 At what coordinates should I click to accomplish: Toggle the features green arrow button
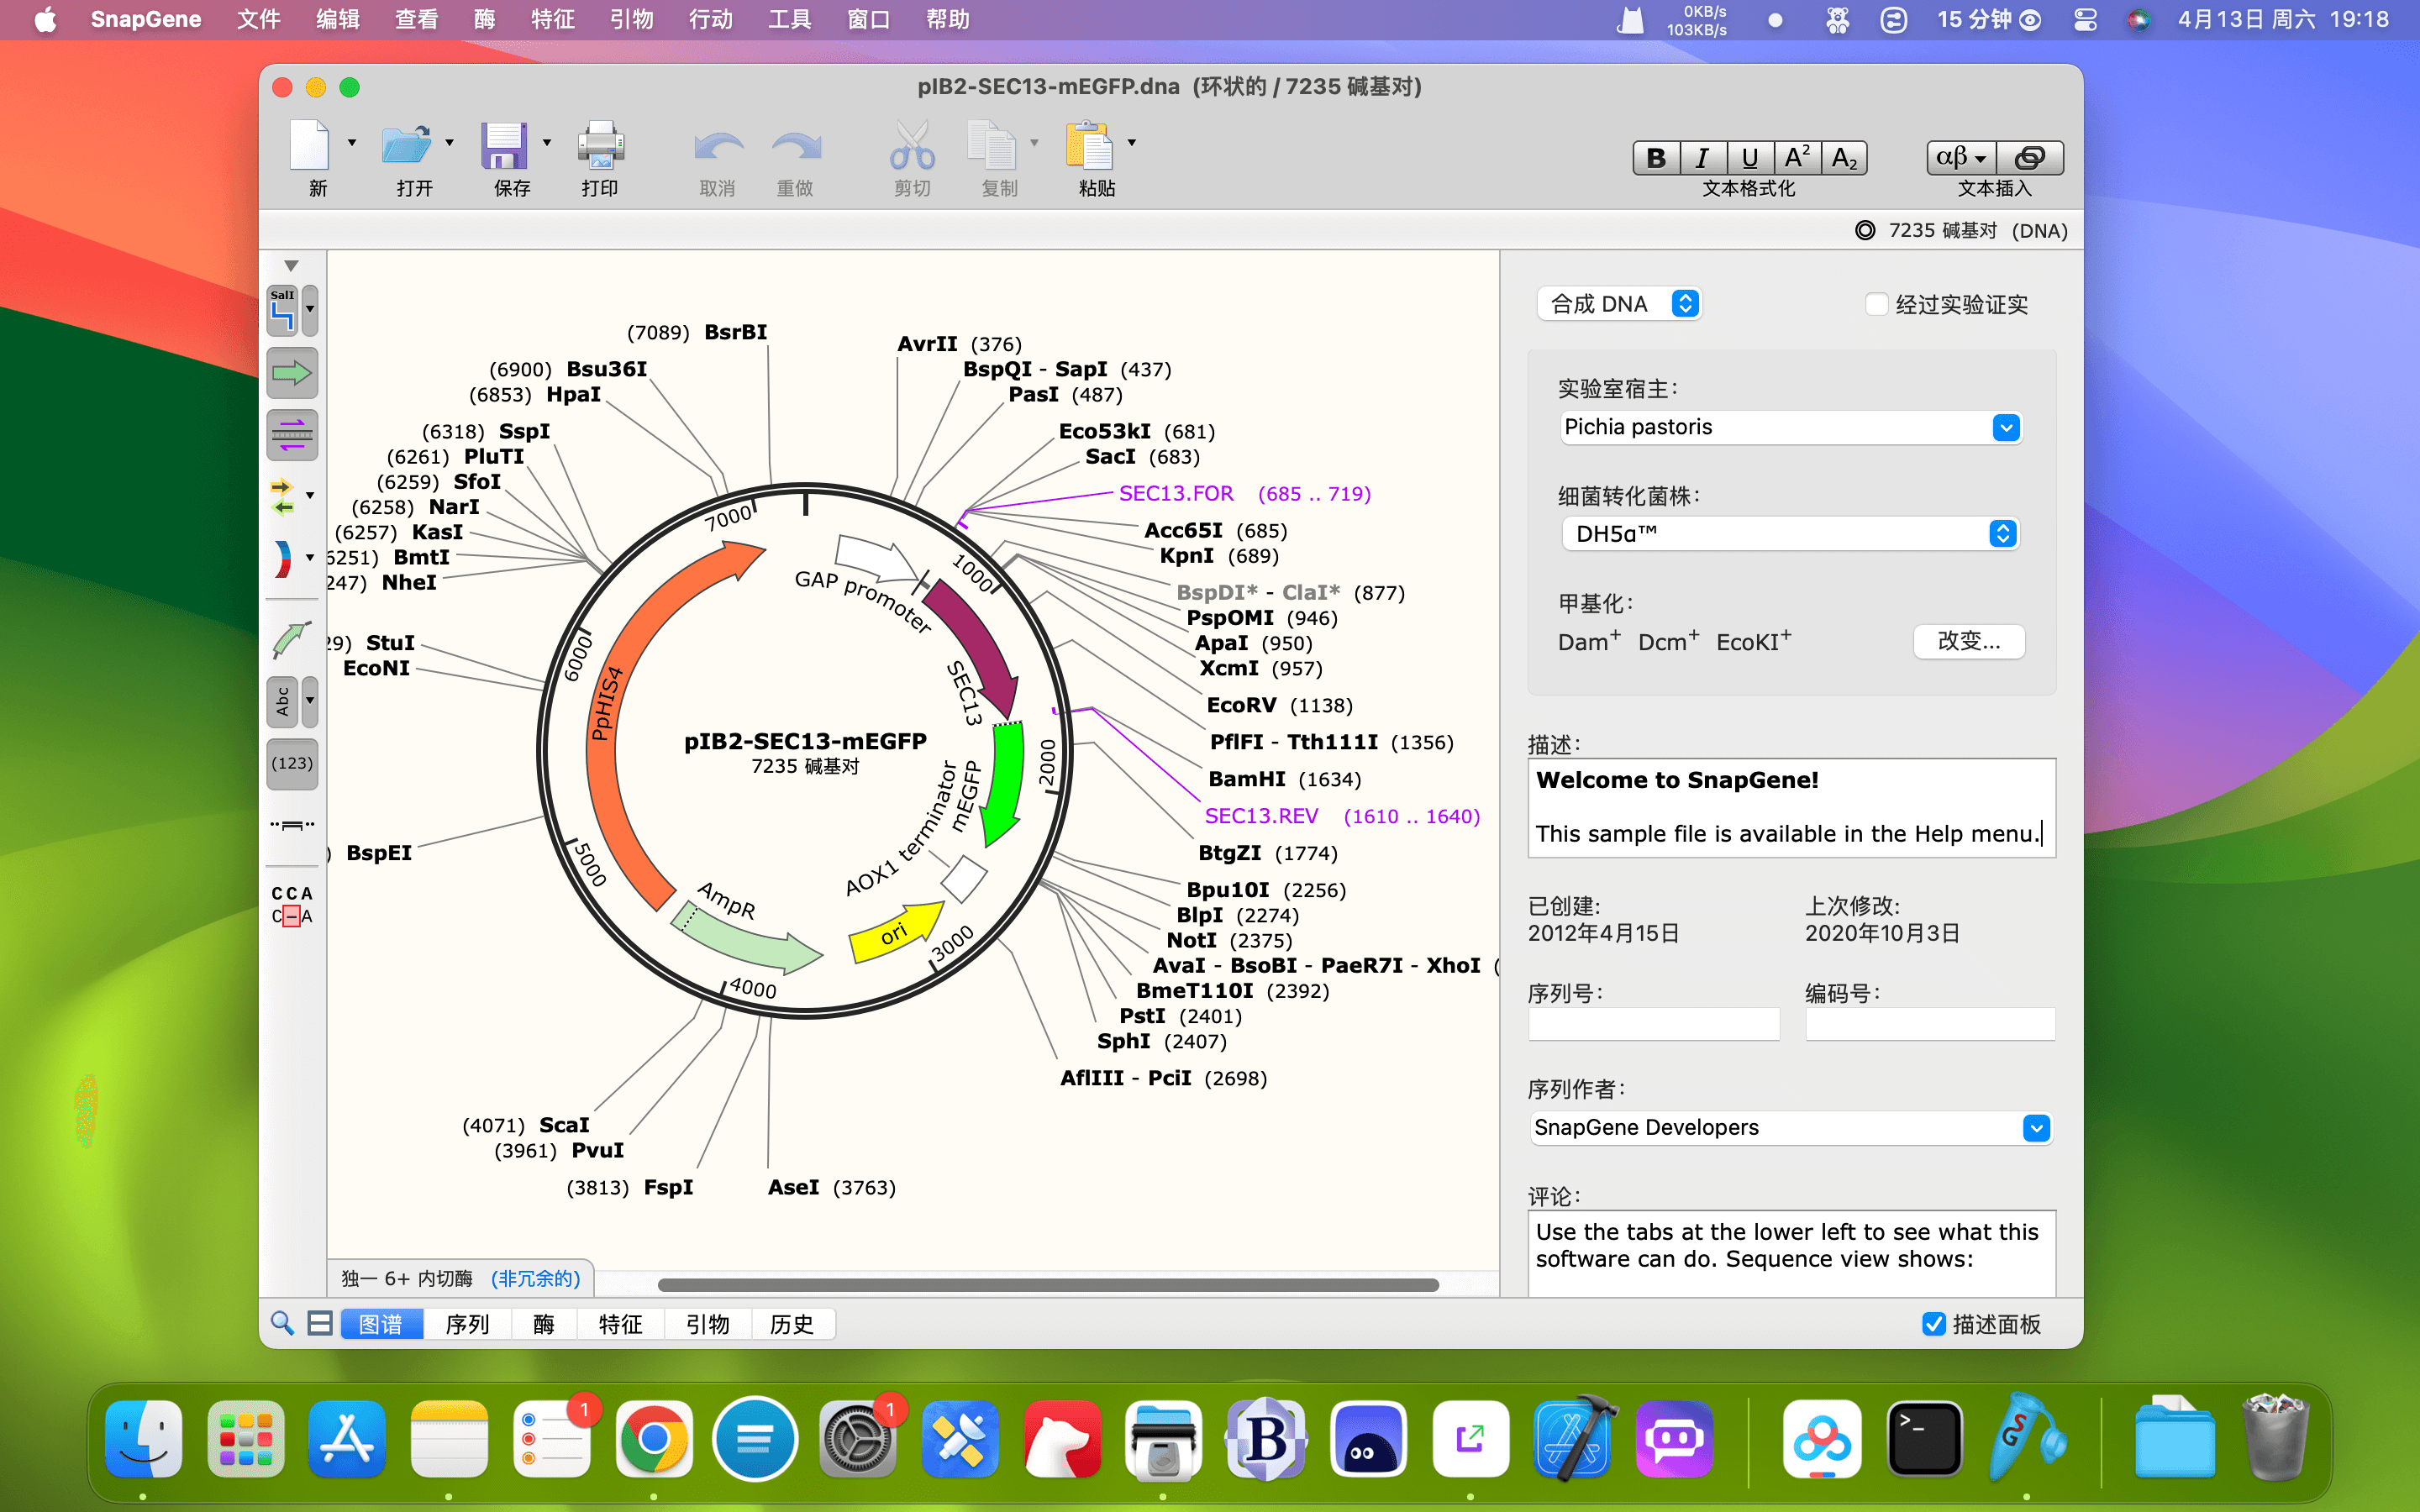coord(292,373)
